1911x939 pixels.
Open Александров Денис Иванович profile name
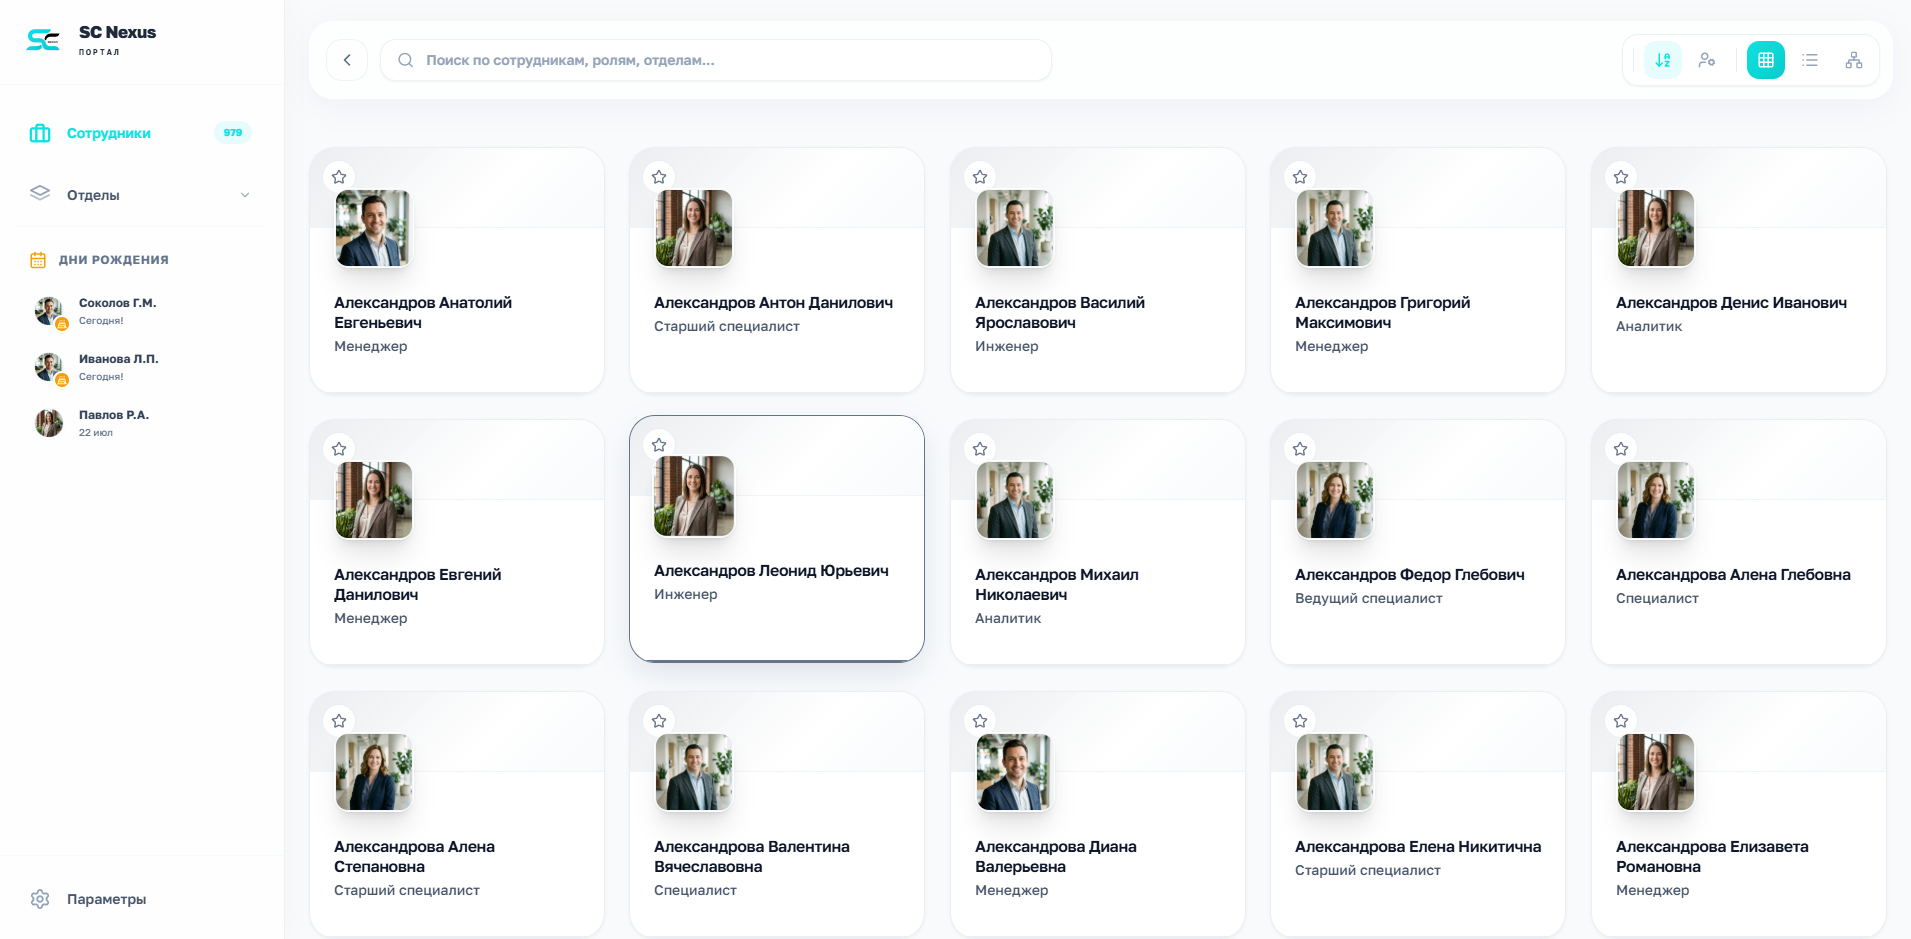(1731, 303)
